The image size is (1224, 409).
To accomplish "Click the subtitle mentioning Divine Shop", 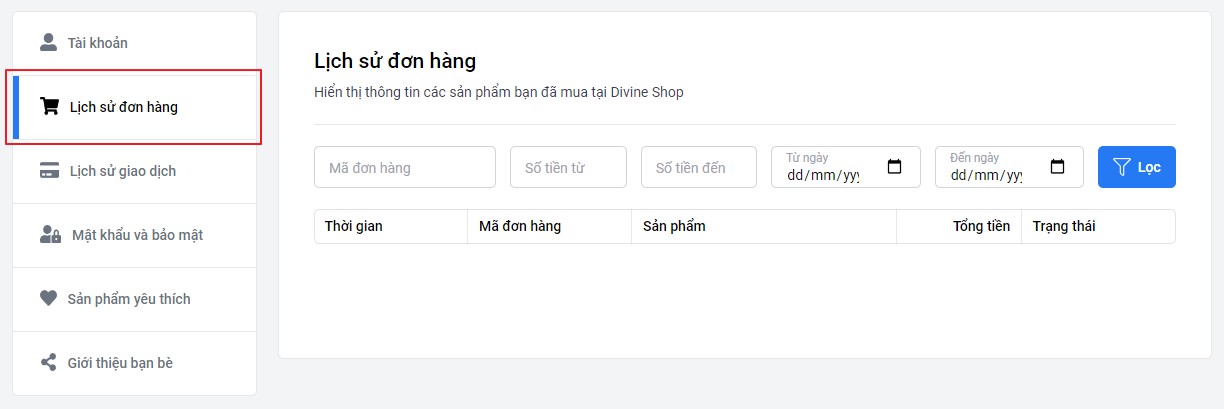I will [499, 92].
